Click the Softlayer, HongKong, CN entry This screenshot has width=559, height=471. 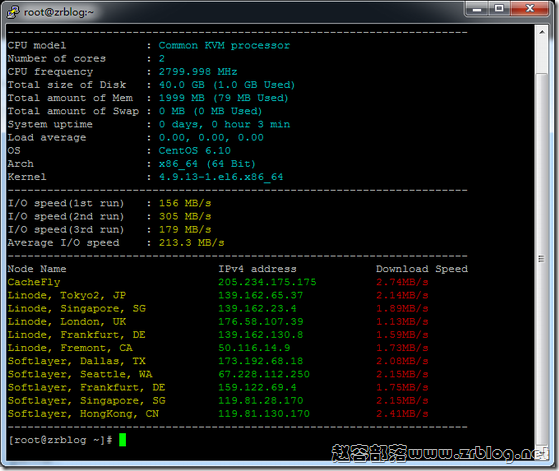pos(83,414)
